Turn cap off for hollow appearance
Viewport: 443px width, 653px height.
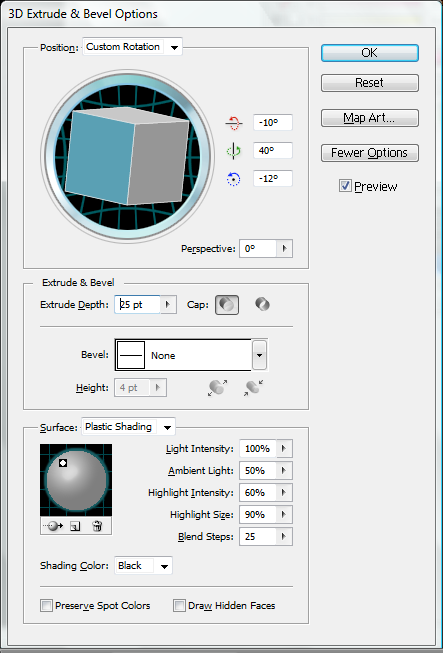[x=262, y=304]
